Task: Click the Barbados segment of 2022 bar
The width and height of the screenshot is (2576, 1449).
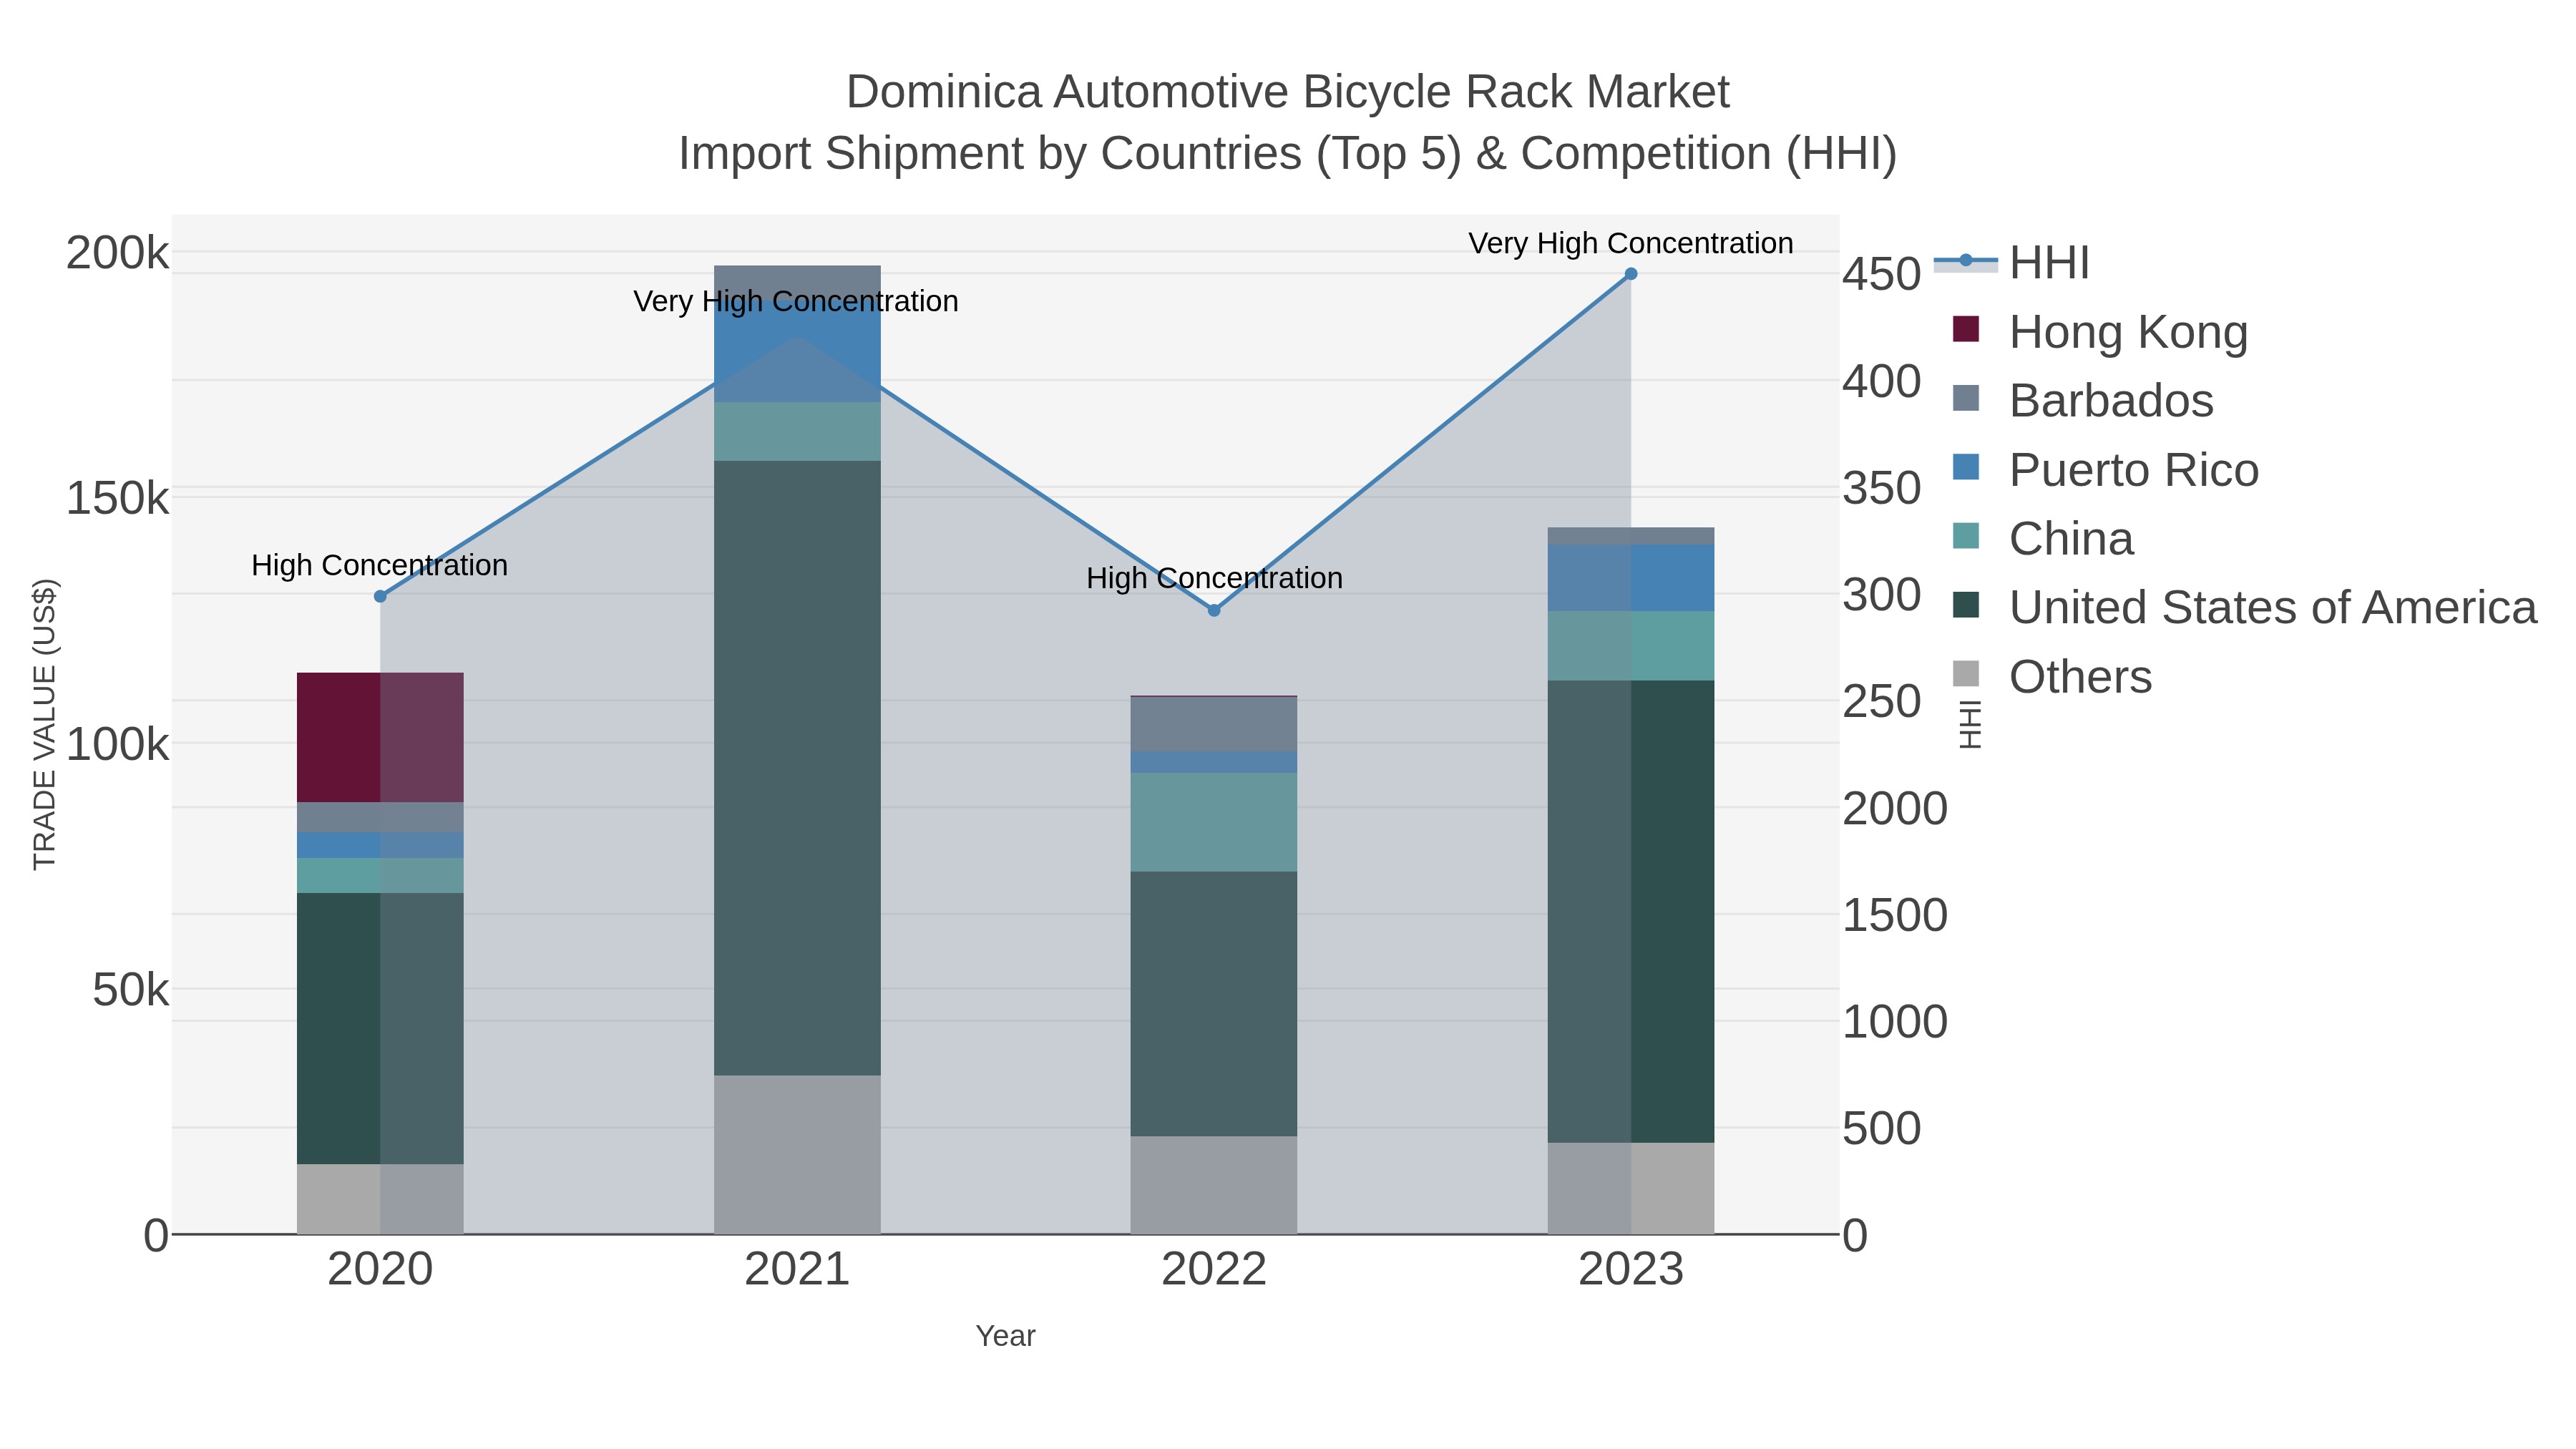Action: click(x=1214, y=724)
